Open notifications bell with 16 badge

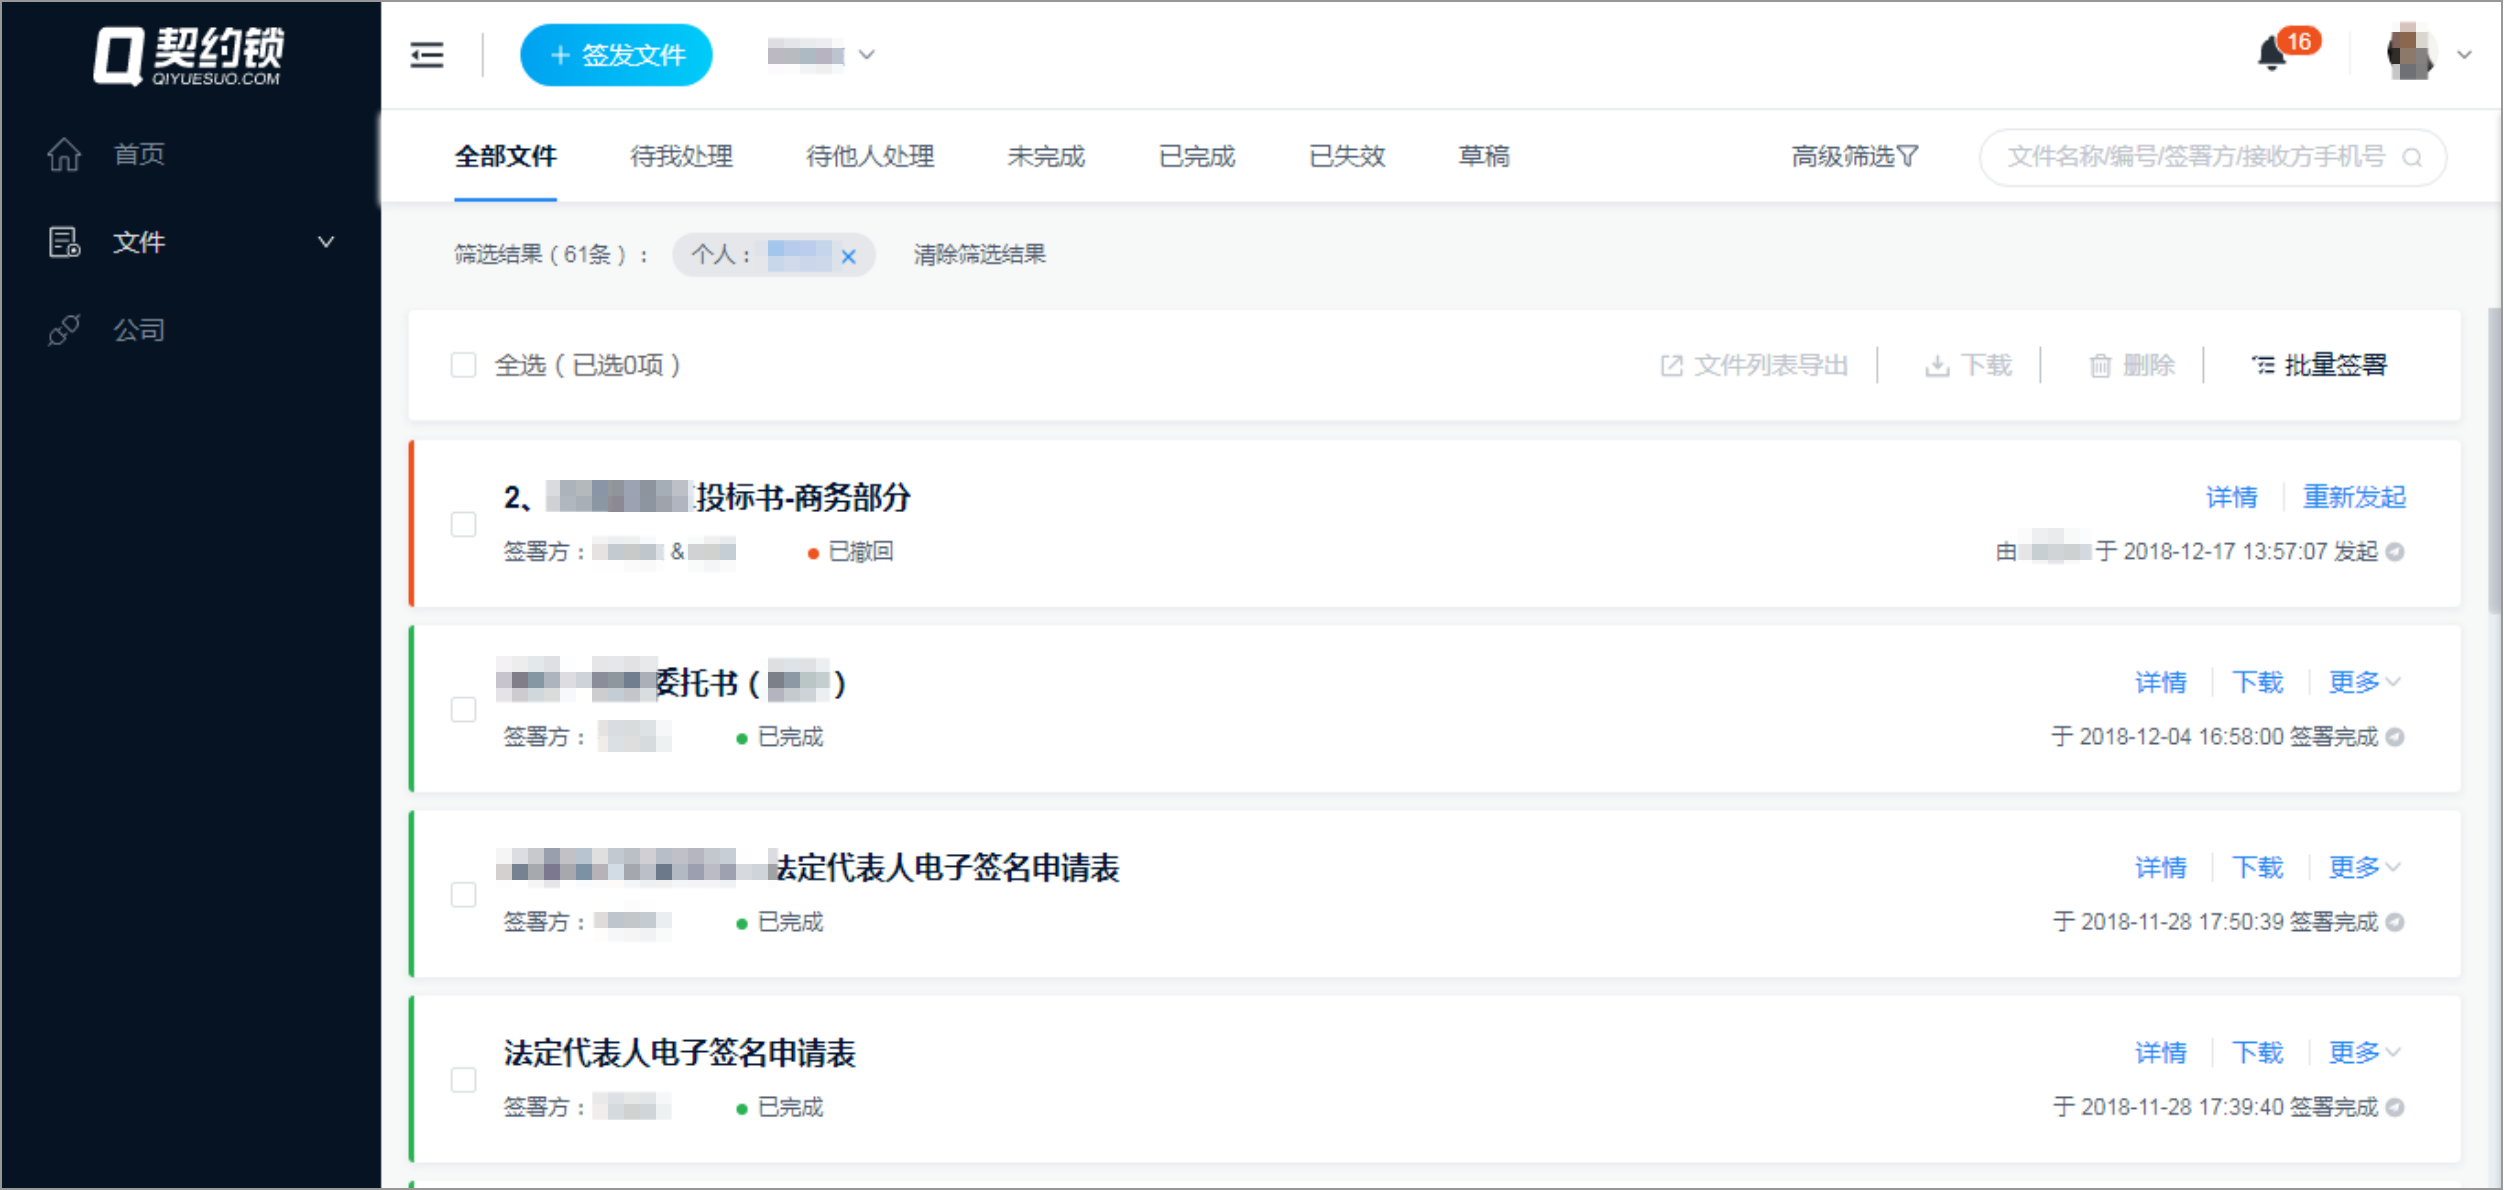tap(2271, 54)
